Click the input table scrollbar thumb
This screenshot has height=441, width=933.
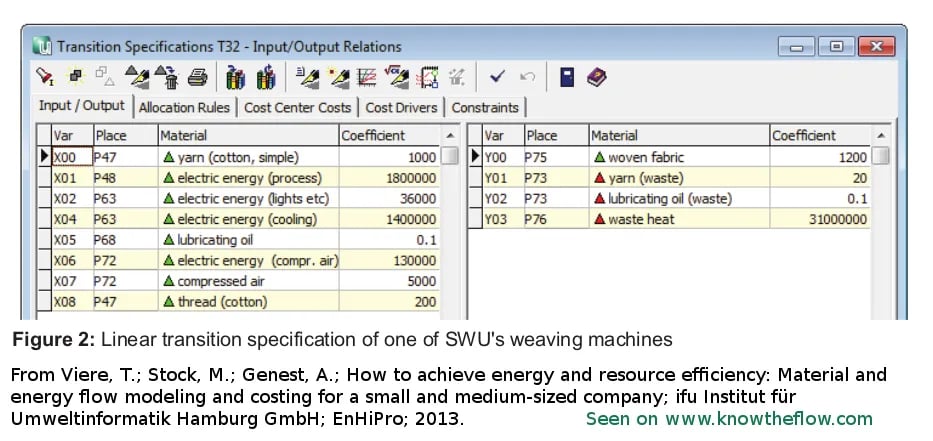coord(450,156)
